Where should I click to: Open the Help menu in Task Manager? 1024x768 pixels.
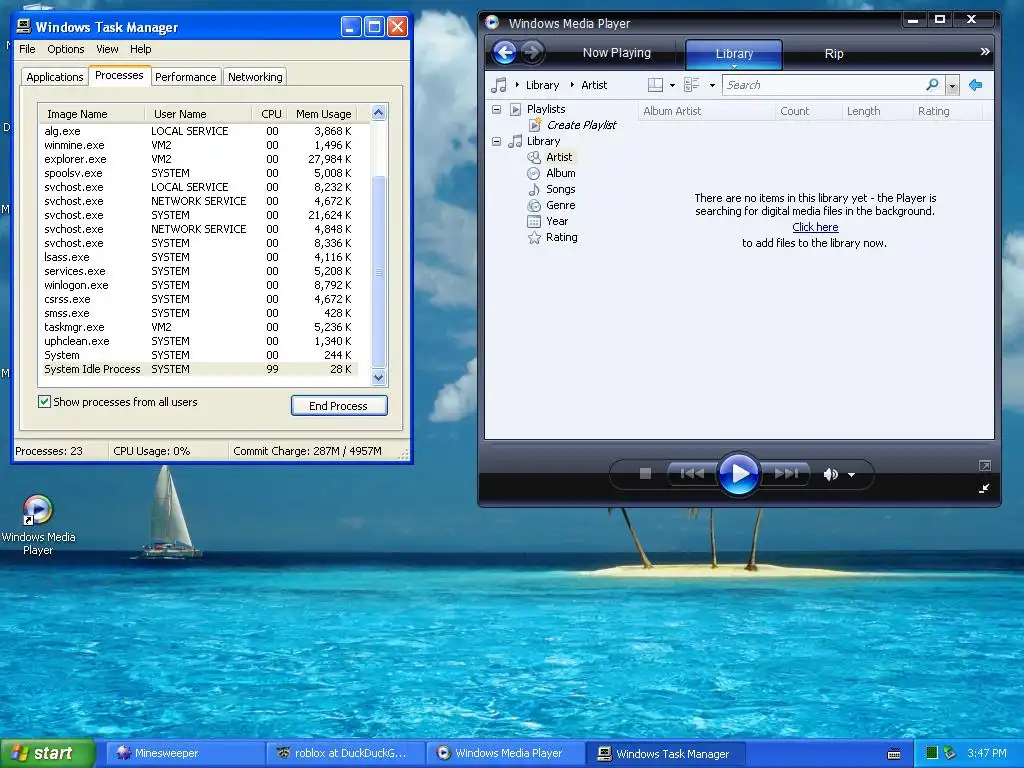(x=140, y=49)
